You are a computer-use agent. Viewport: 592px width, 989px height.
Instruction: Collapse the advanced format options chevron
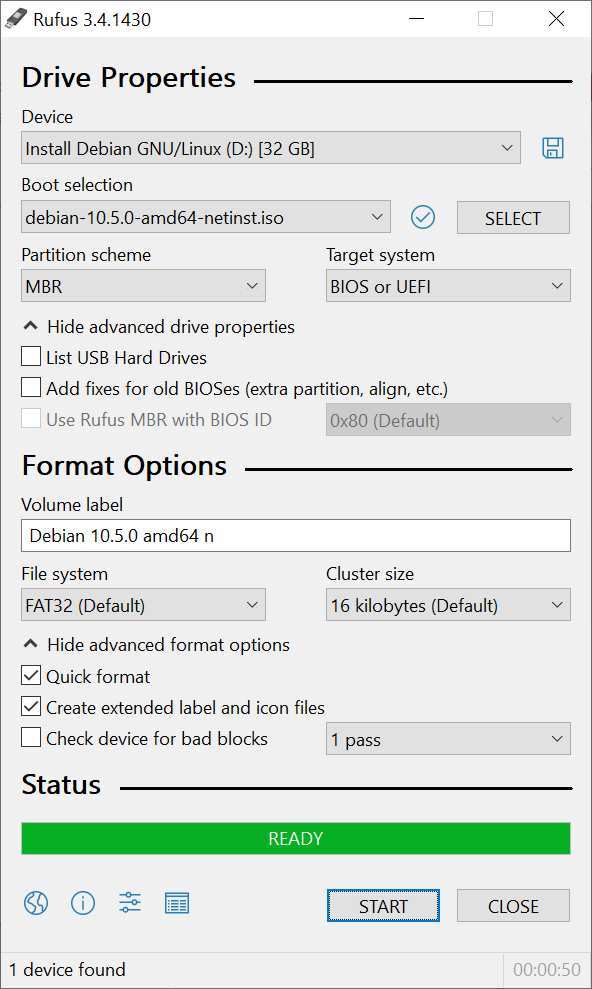[30, 644]
